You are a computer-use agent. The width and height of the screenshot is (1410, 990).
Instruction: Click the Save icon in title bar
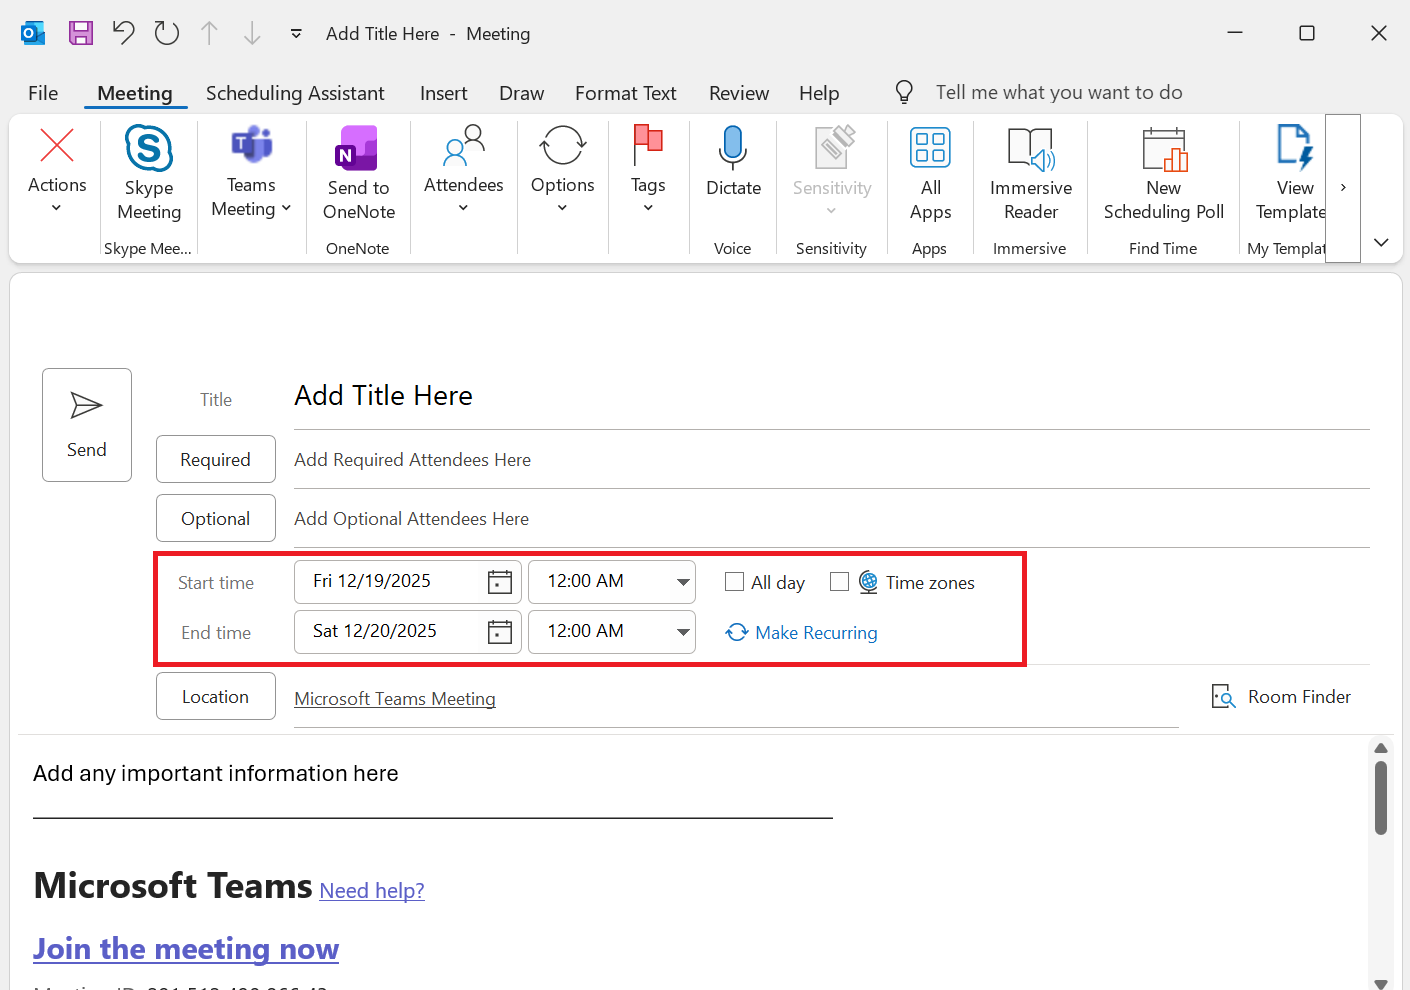pyautogui.click(x=81, y=33)
